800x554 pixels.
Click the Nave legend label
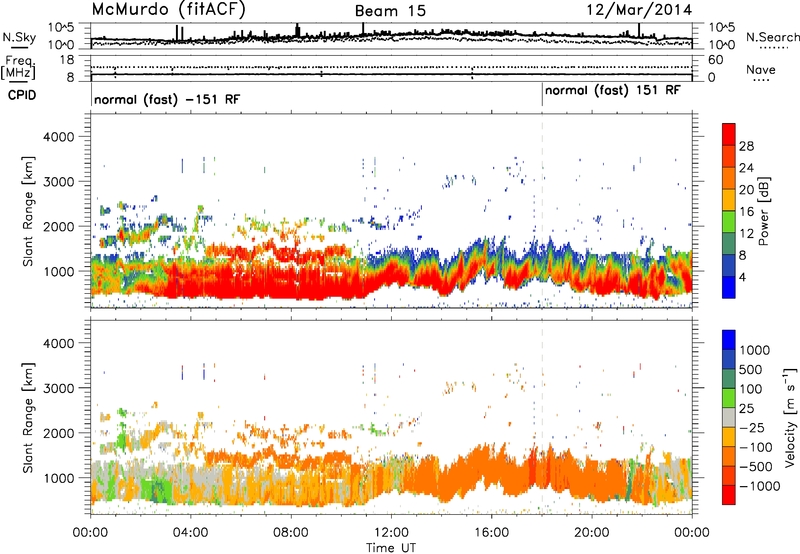(x=761, y=69)
